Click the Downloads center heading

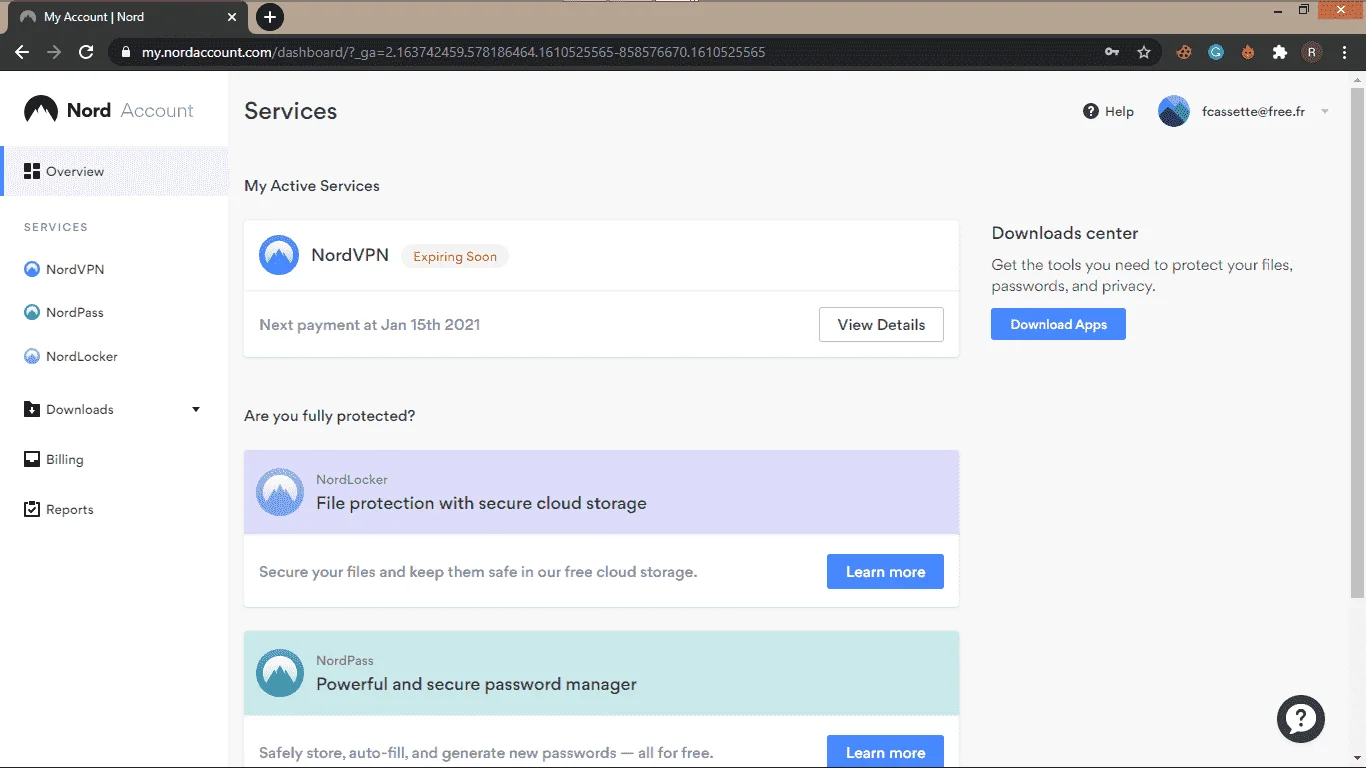coord(1065,233)
